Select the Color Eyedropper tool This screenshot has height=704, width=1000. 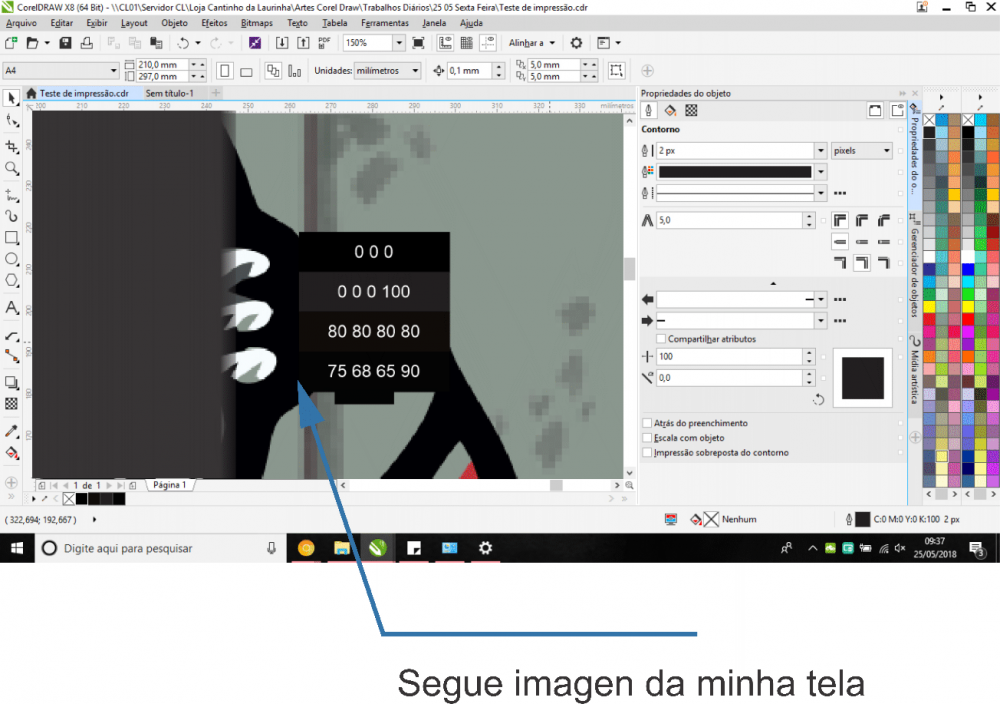coord(12,431)
